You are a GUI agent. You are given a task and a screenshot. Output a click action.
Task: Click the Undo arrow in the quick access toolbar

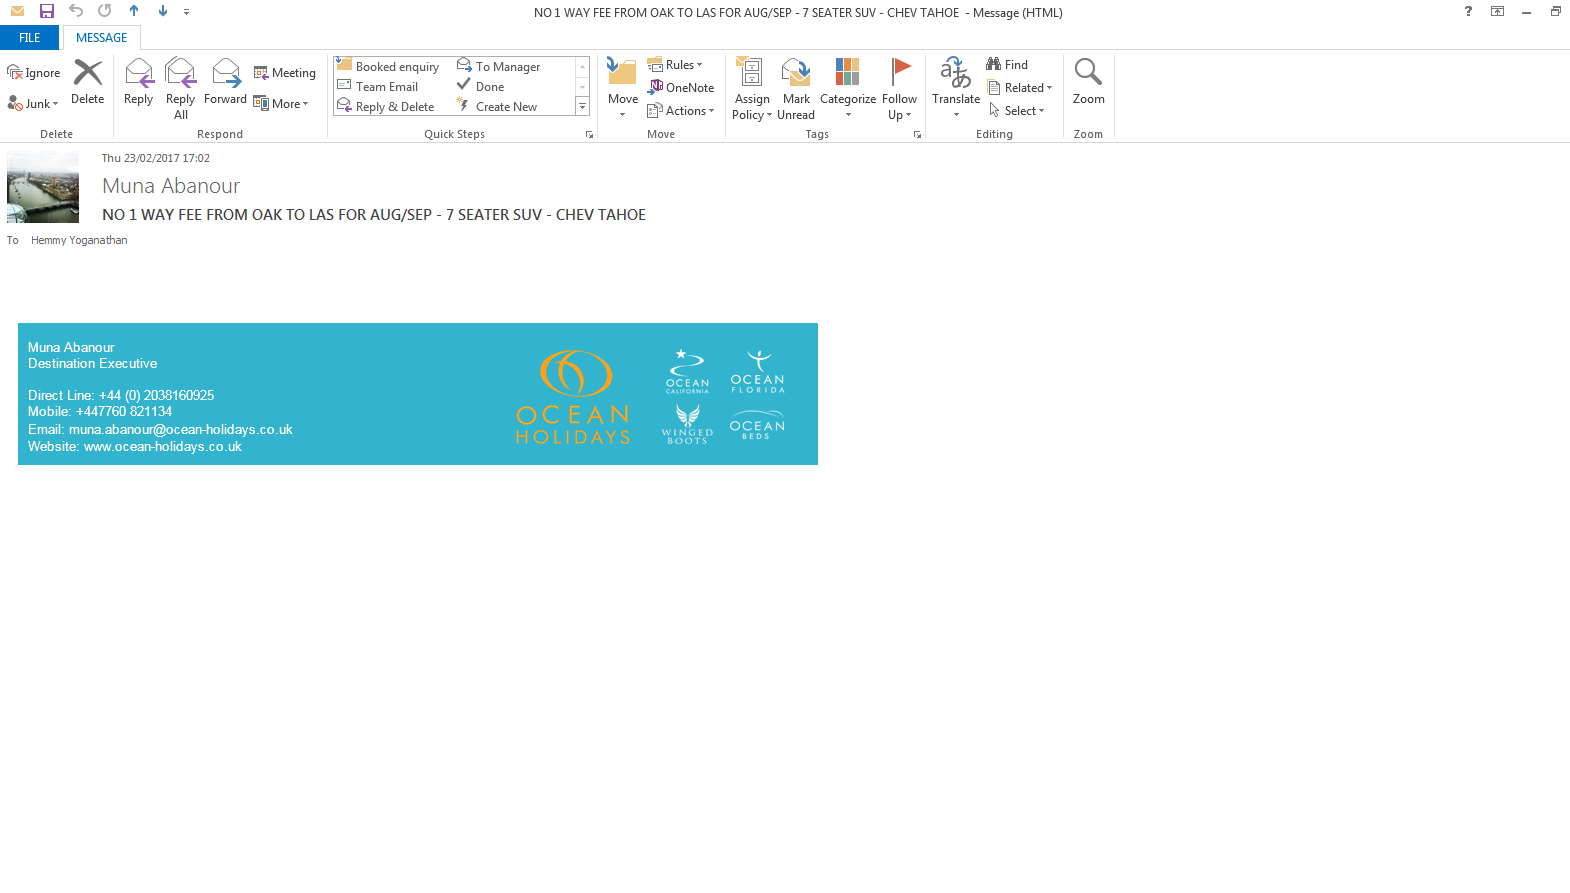pyautogui.click(x=76, y=11)
